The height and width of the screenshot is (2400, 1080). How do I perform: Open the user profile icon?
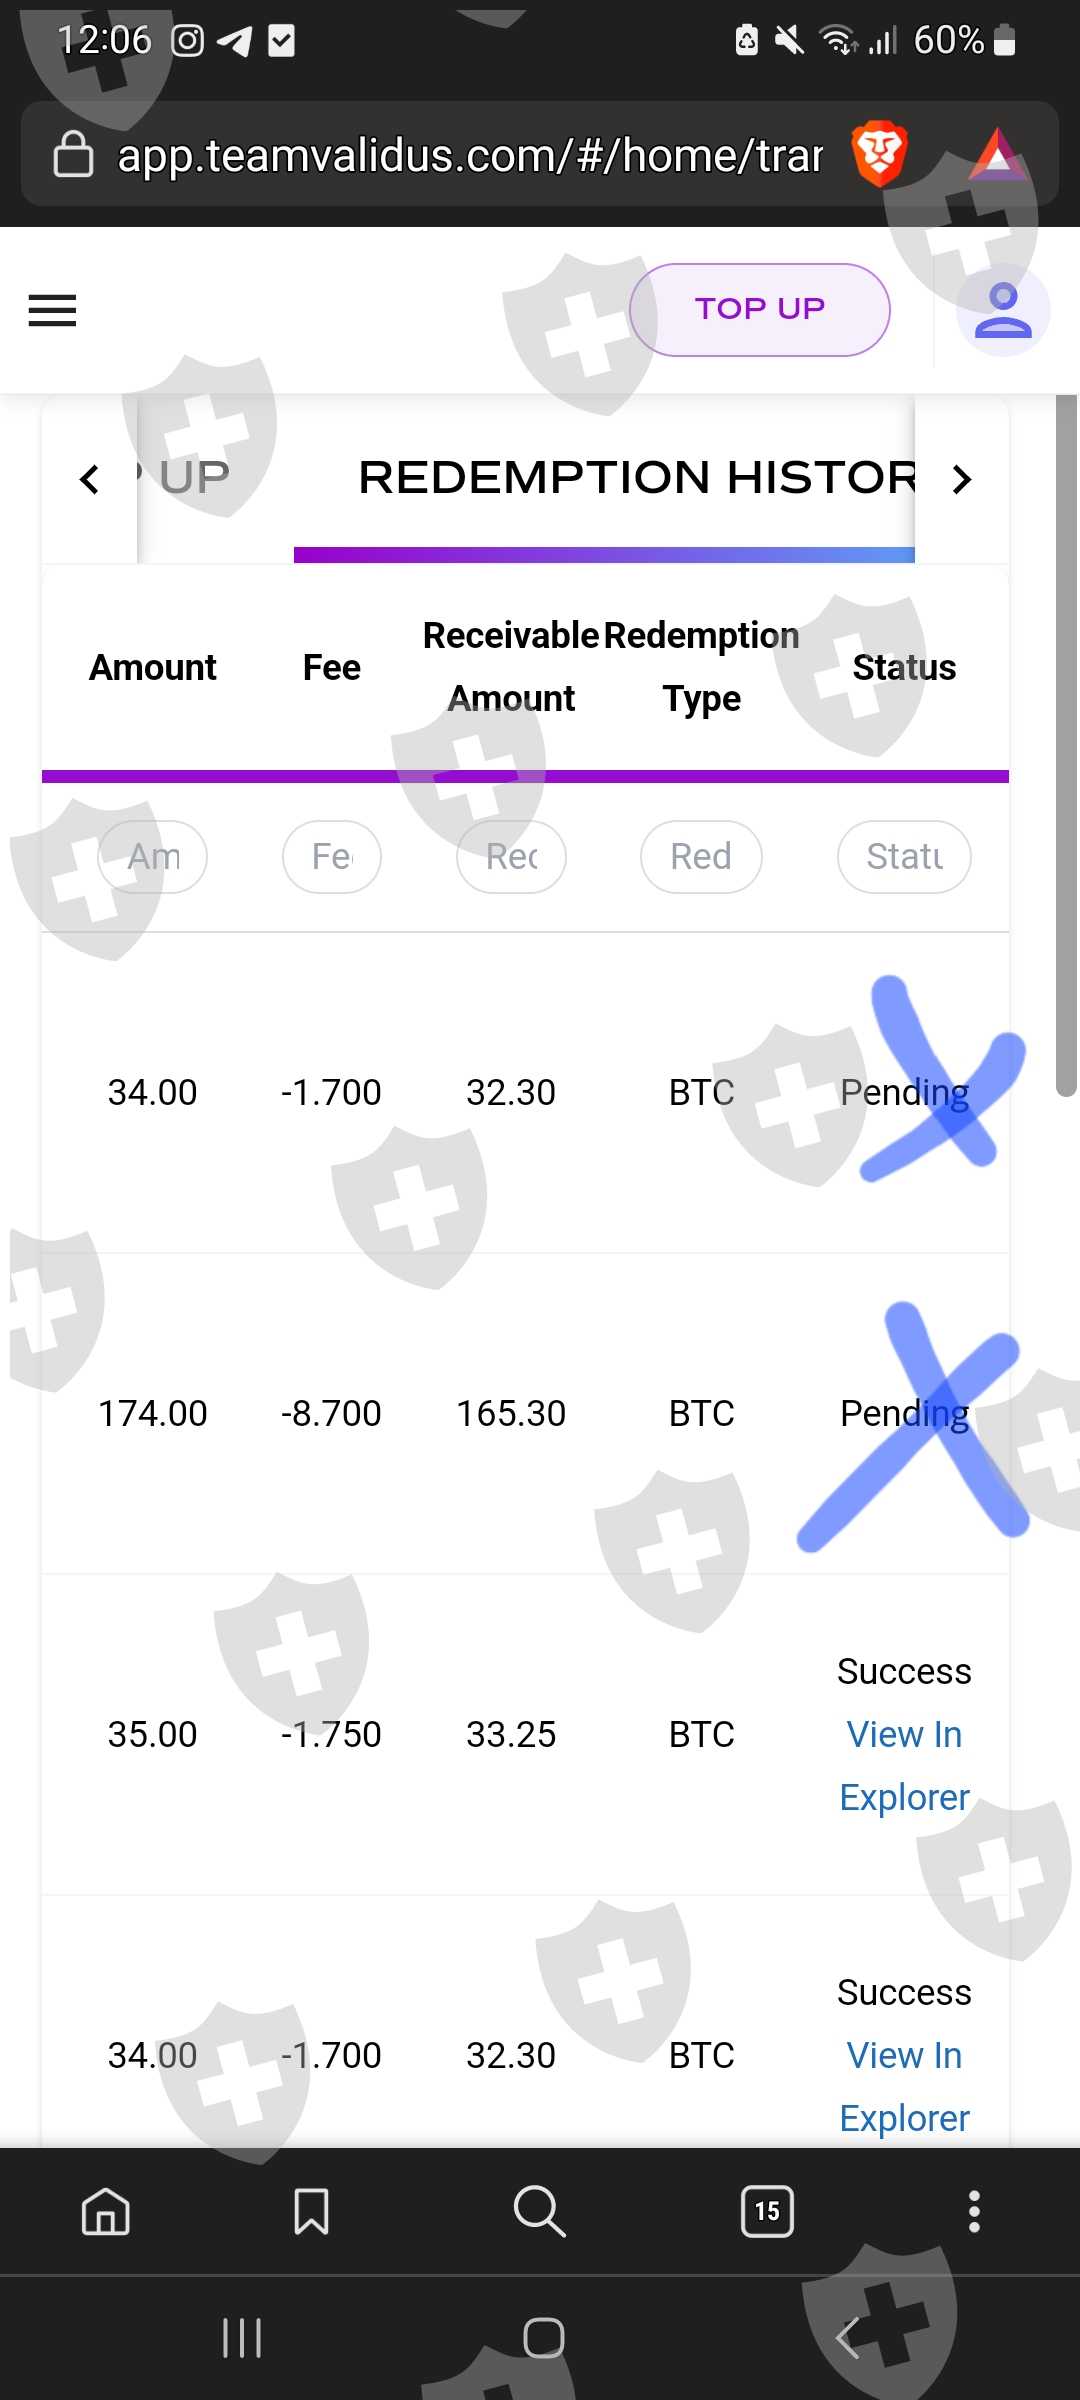(x=1002, y=310)
